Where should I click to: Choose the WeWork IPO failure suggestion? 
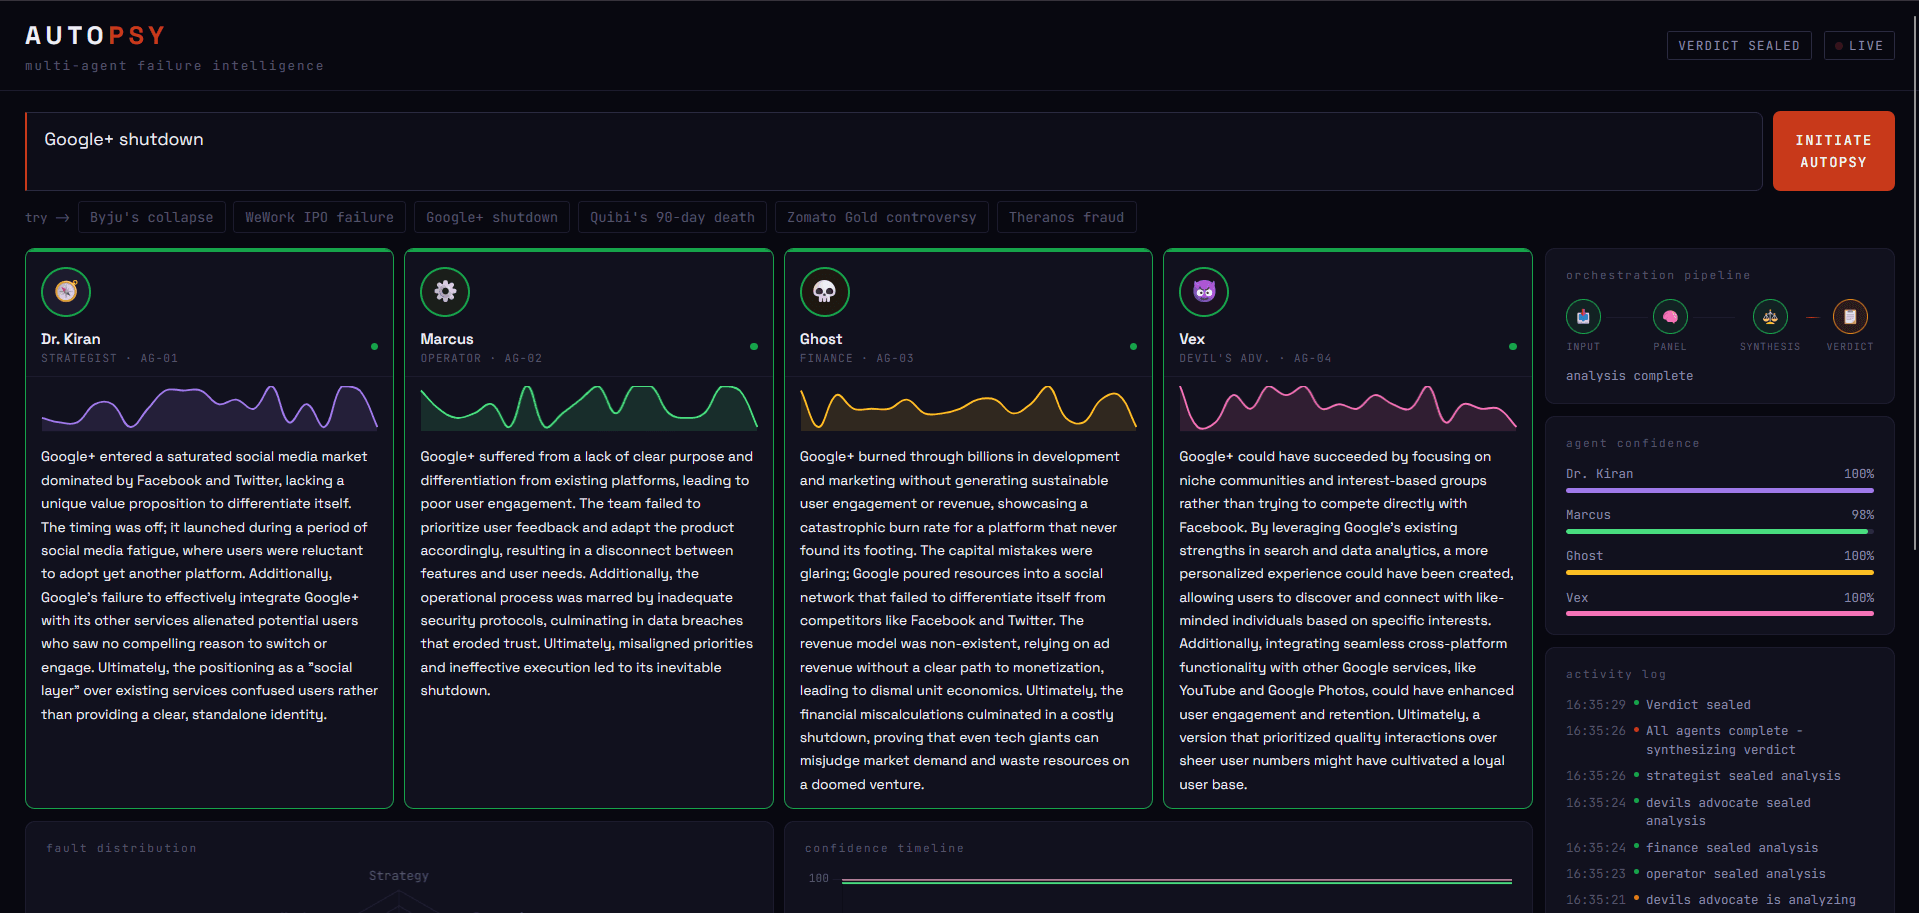pyautogui.click(x=320, y=217)
